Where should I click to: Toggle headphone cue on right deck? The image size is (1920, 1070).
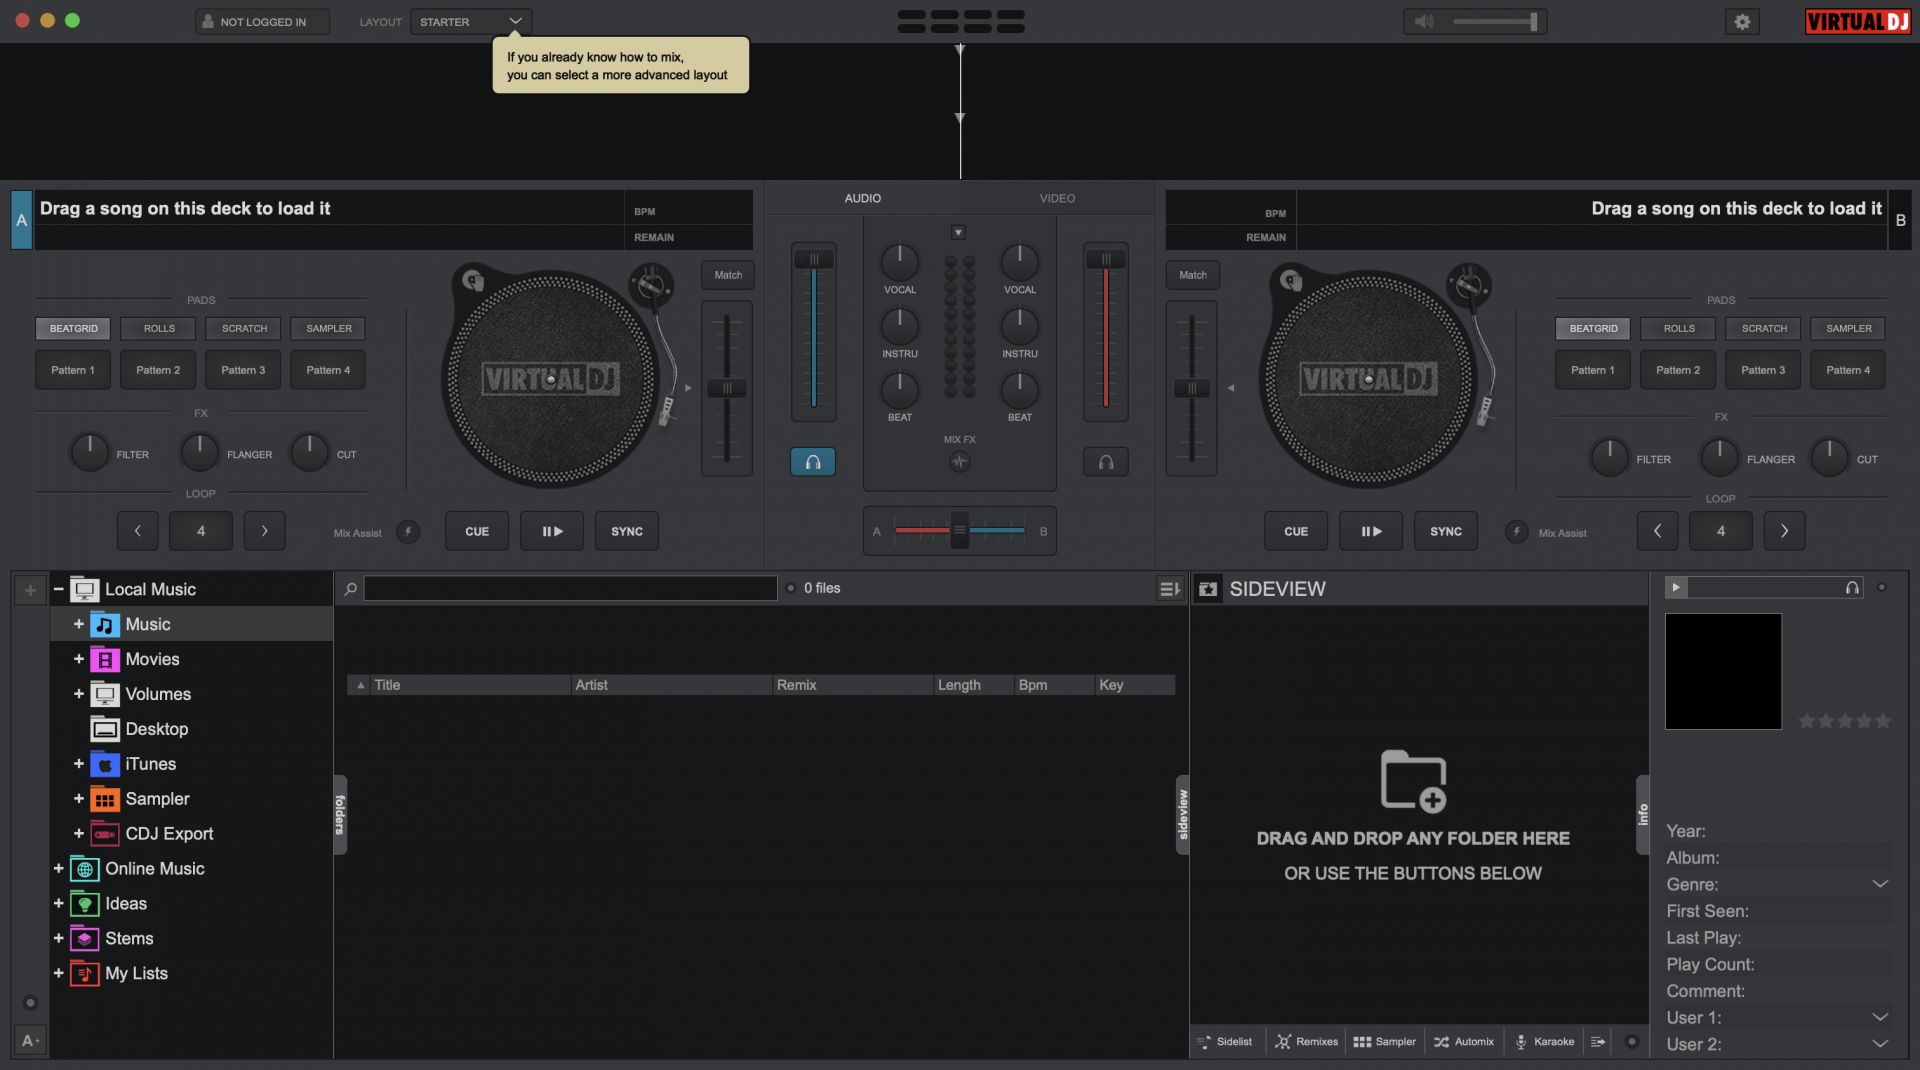tap(1105, 462)
